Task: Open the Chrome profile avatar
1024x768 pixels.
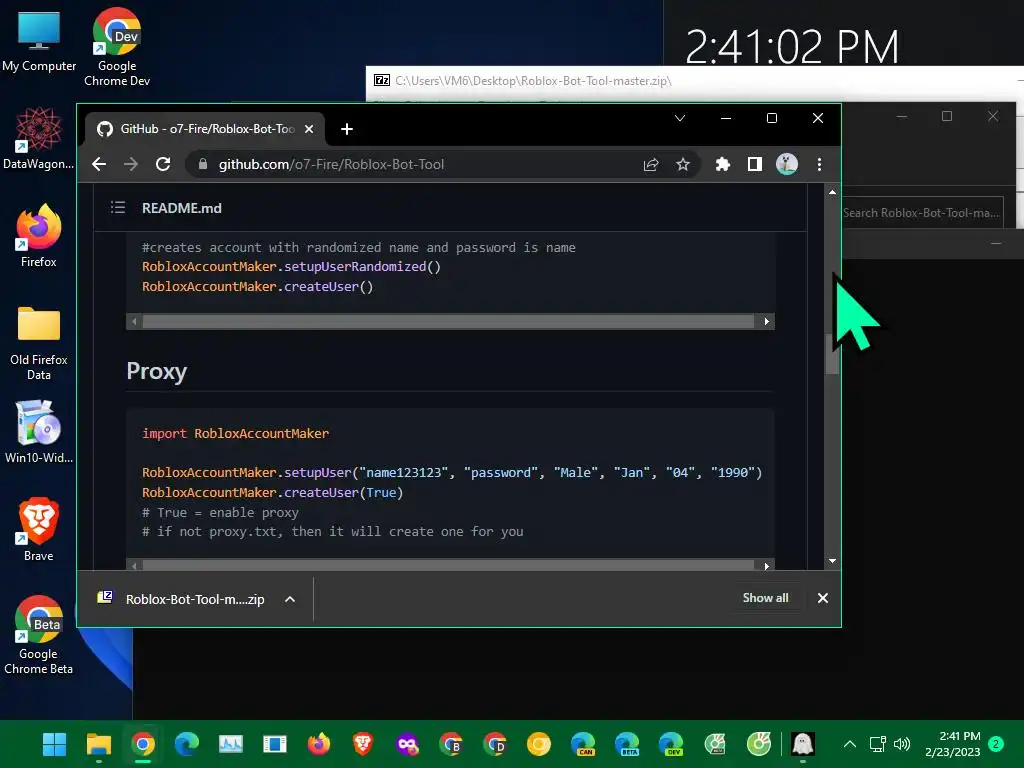Action: (x=786, y=165)
